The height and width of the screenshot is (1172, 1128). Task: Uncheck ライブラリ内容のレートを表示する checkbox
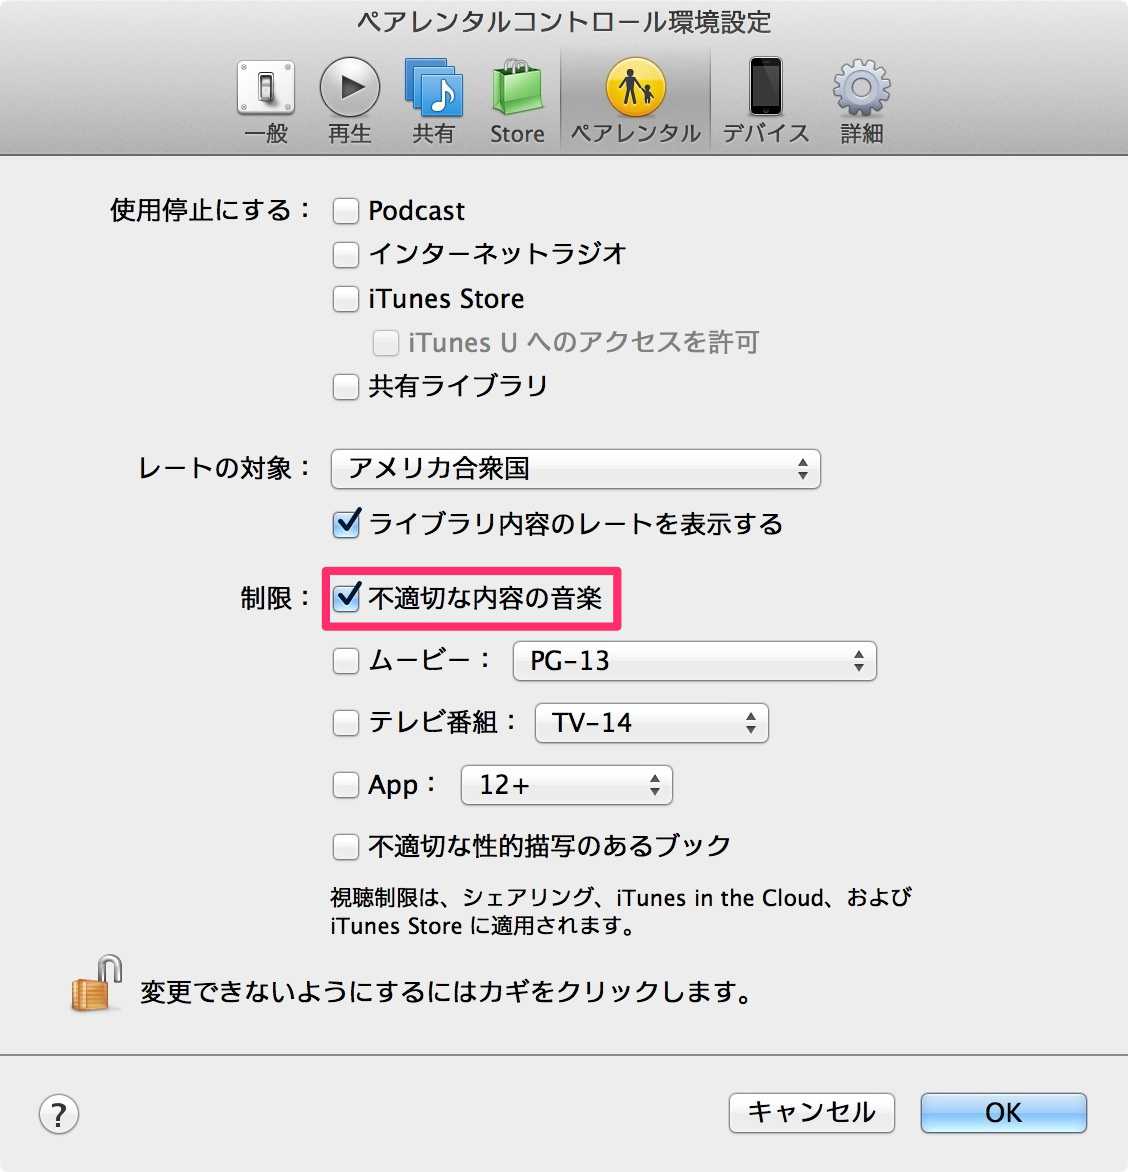click(x=346, y=524)
